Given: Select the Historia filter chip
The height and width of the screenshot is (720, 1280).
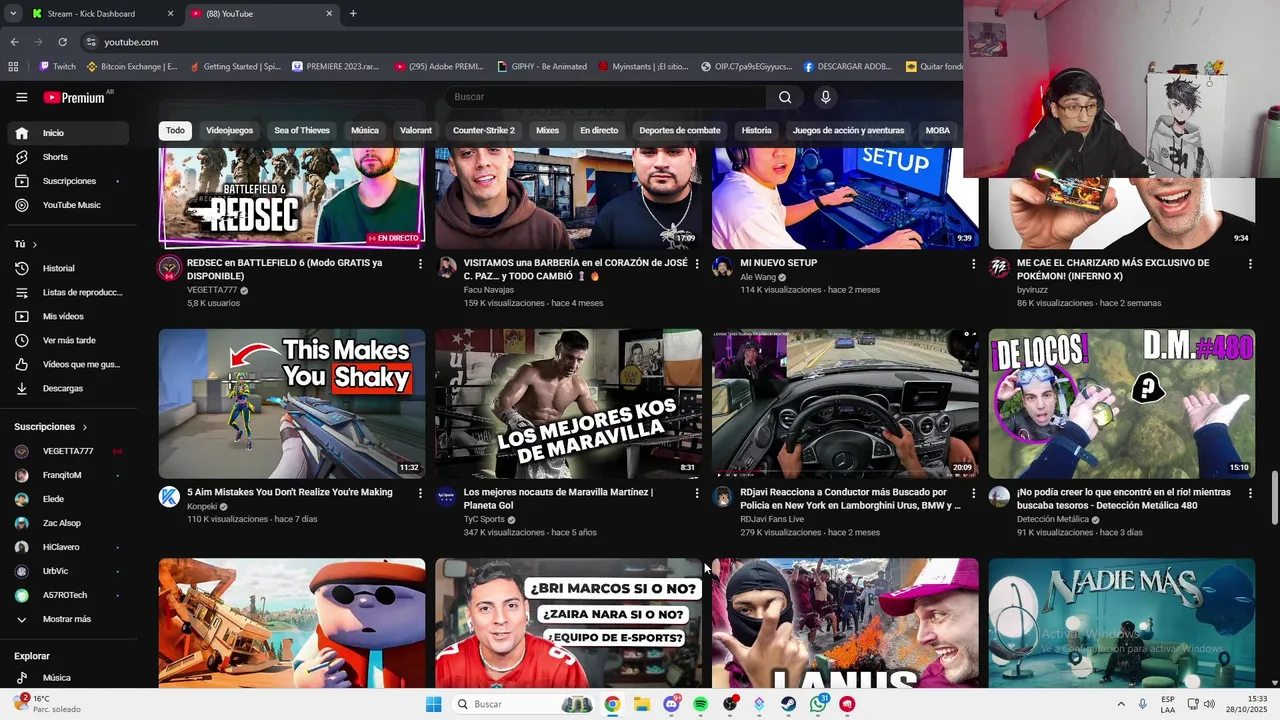Looking at the screenshot, I should [x=757, y=131].
